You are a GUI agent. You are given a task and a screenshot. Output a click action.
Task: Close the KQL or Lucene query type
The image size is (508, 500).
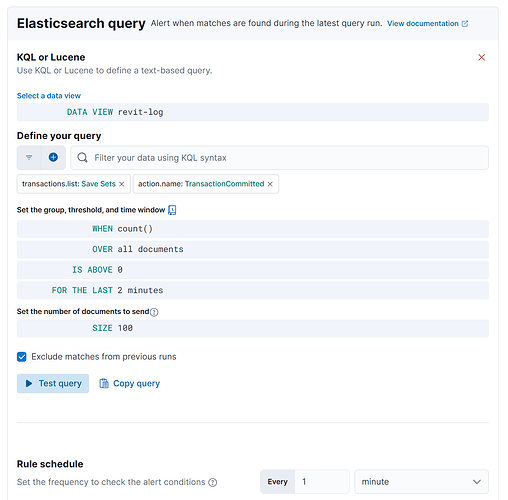point(481,57)
